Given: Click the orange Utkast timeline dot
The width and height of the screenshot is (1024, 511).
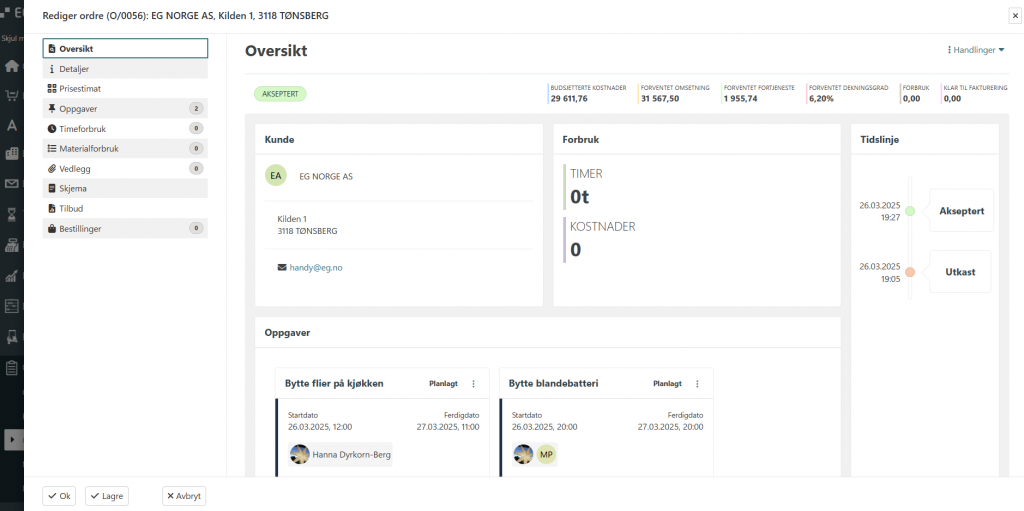Looking at the screenshot, I should (x=910, y=272).
